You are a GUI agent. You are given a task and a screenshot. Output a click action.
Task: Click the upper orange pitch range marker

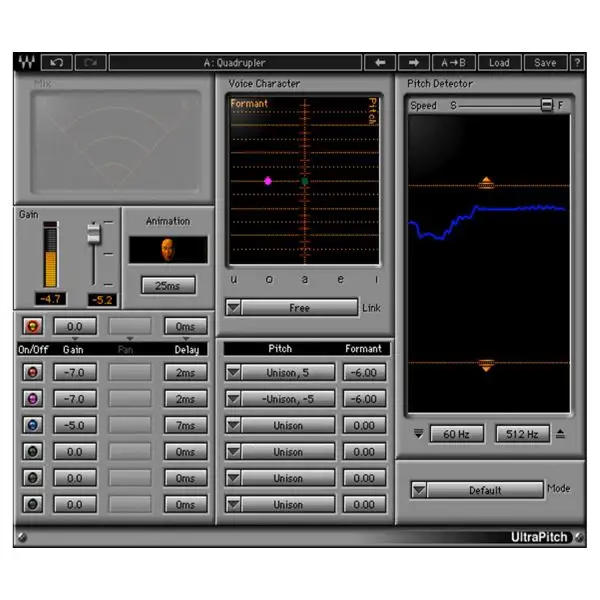[x=486, y=183]
